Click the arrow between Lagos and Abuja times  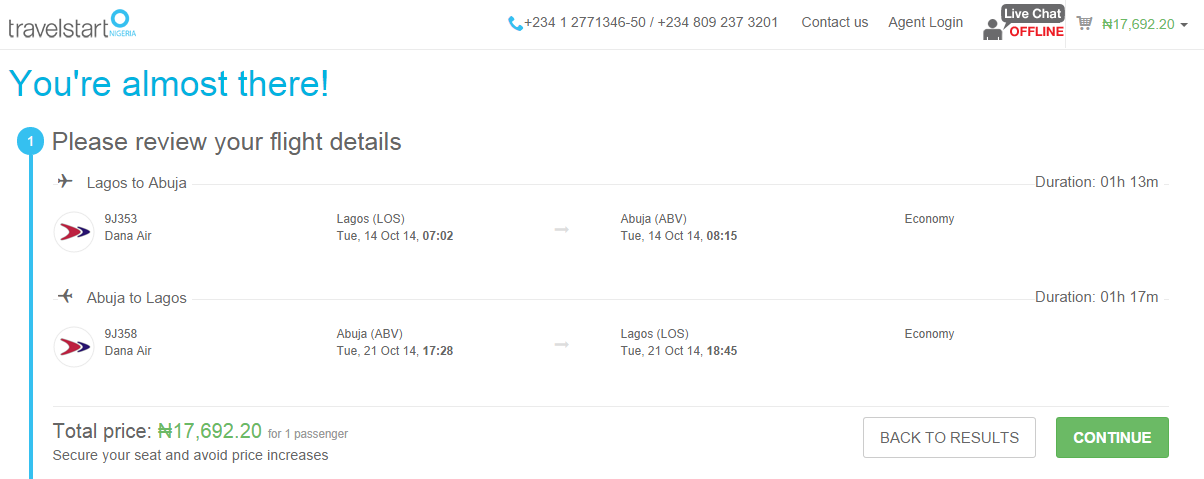click(562, 229)
